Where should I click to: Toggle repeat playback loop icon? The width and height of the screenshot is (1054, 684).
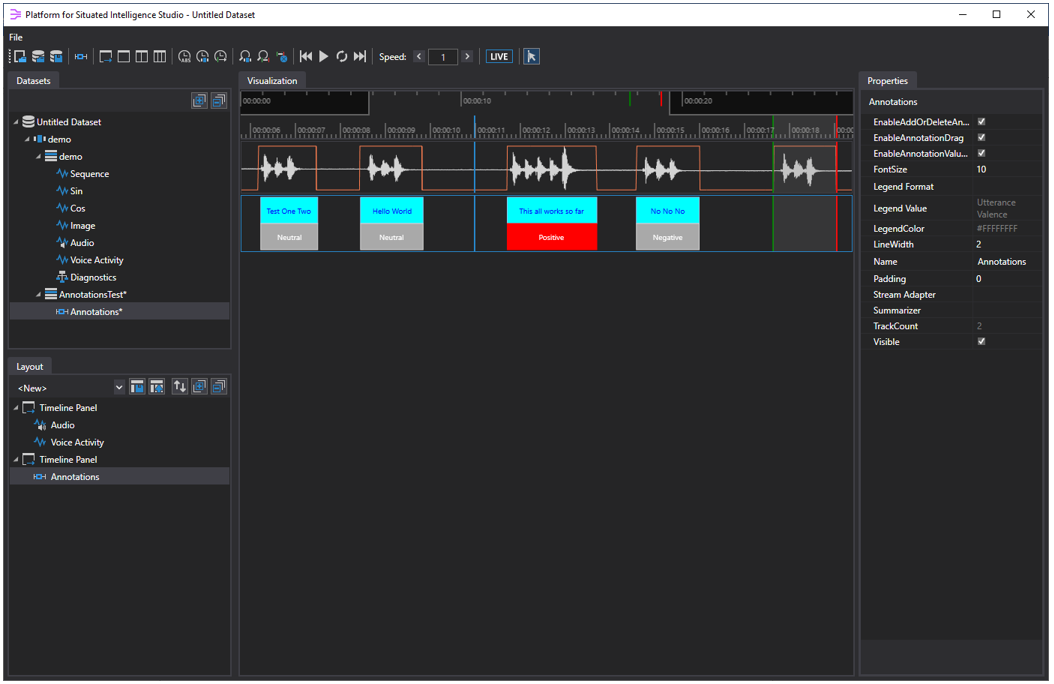click(341, 57)
